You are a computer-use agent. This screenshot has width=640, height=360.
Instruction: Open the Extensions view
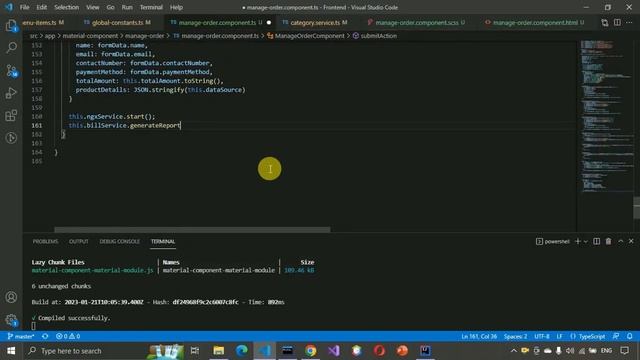coord(11,116)
